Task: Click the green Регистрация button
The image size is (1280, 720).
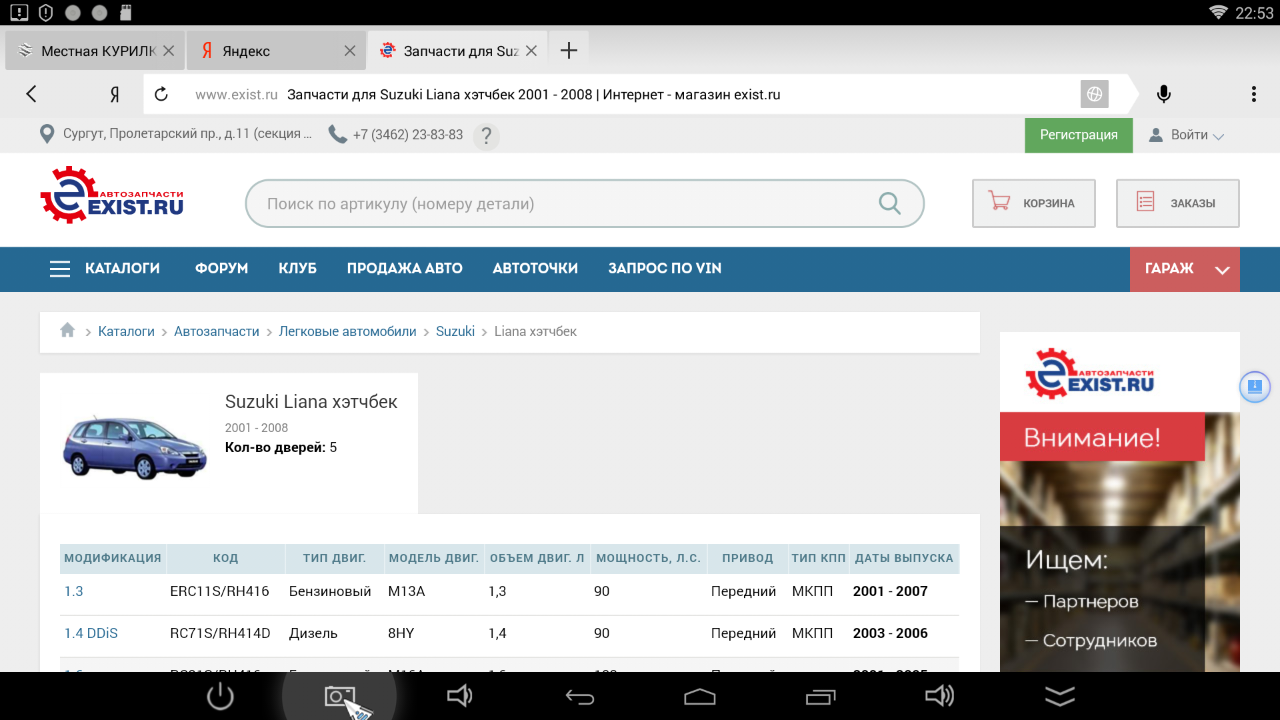Action: 1078,135
